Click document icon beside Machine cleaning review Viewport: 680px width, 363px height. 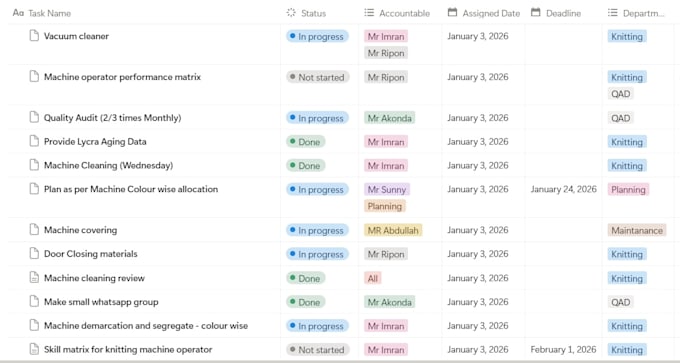34,278
